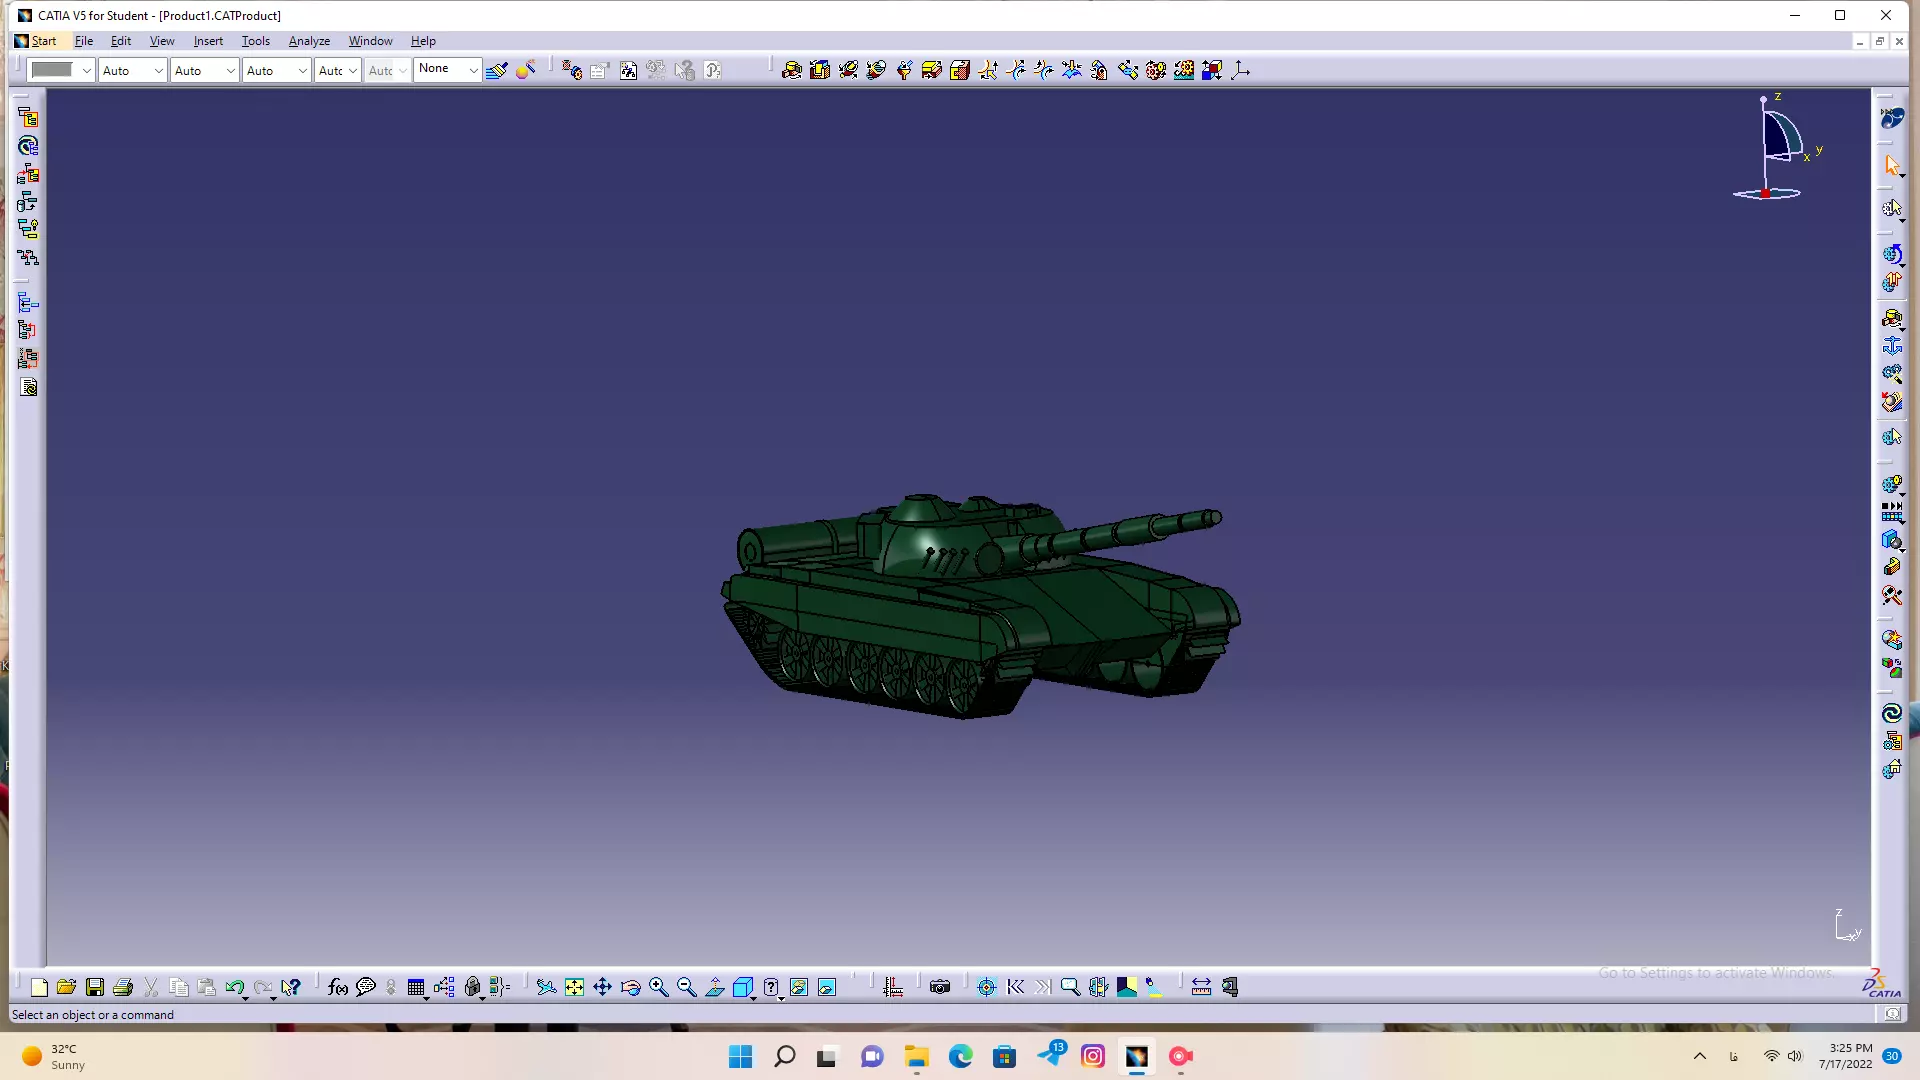
Task: Open the Analyze menu
Action: click(309, 41)
